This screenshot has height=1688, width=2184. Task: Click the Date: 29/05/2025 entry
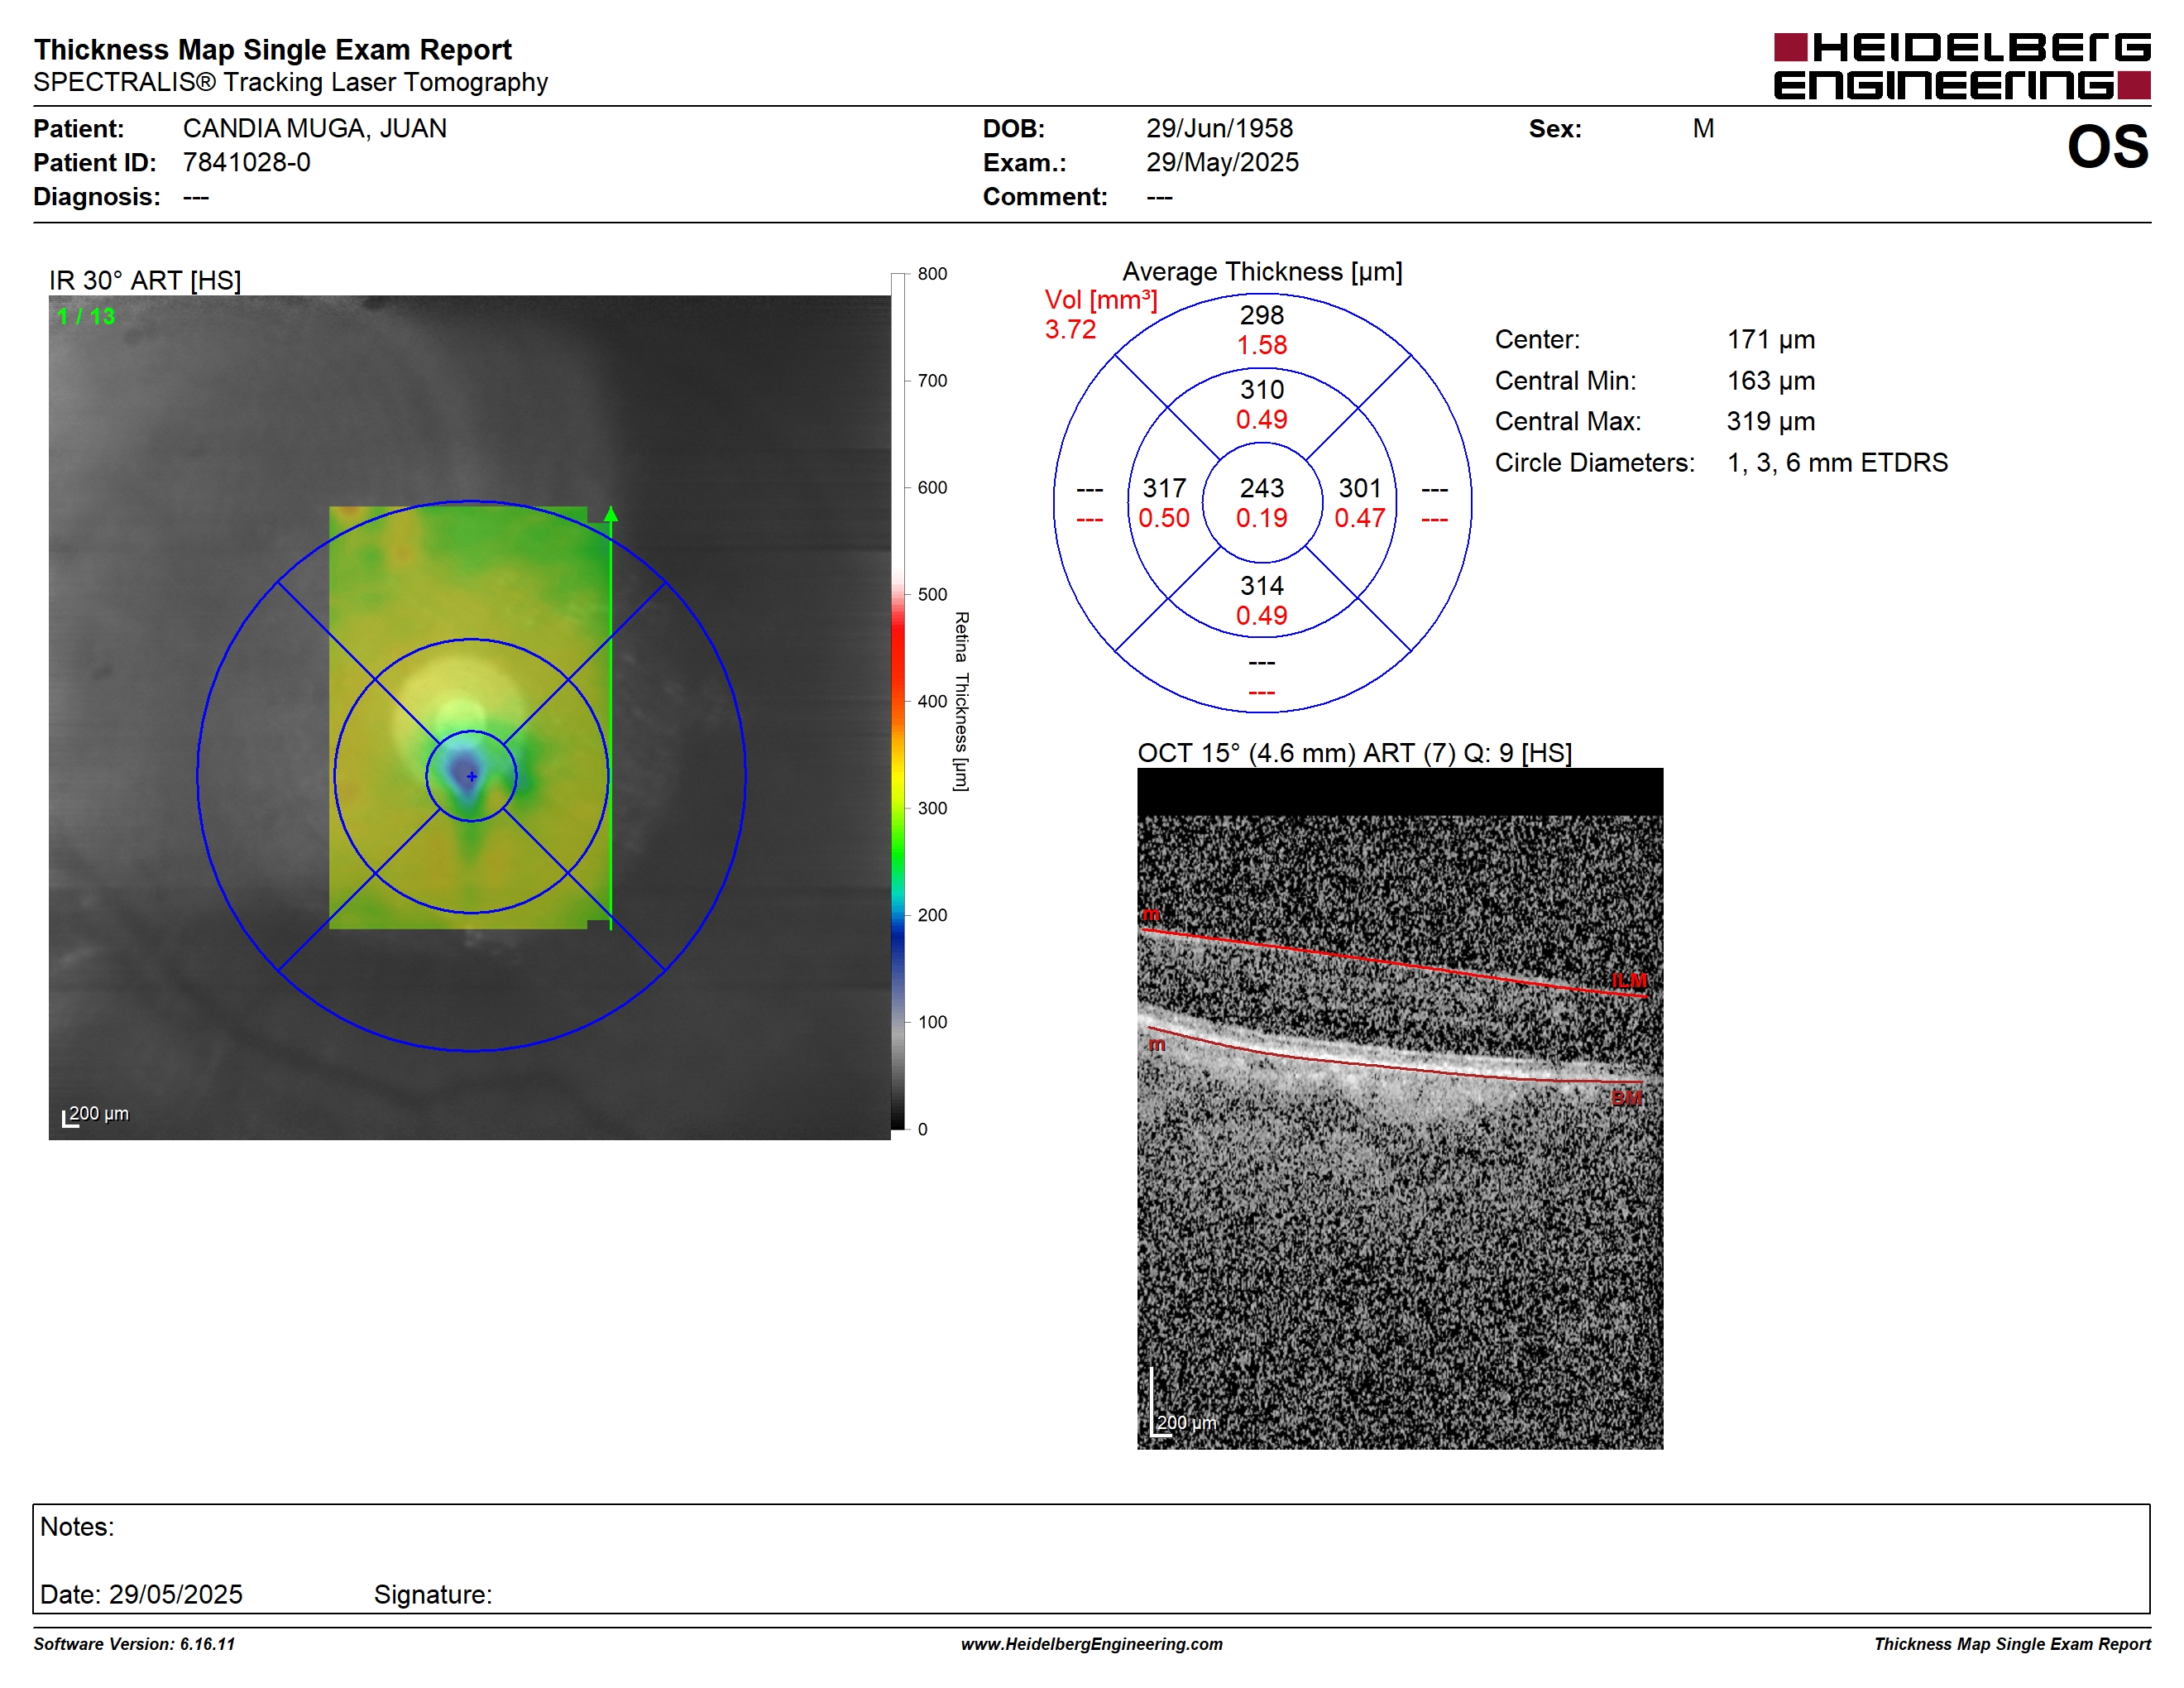(141, 1595)
